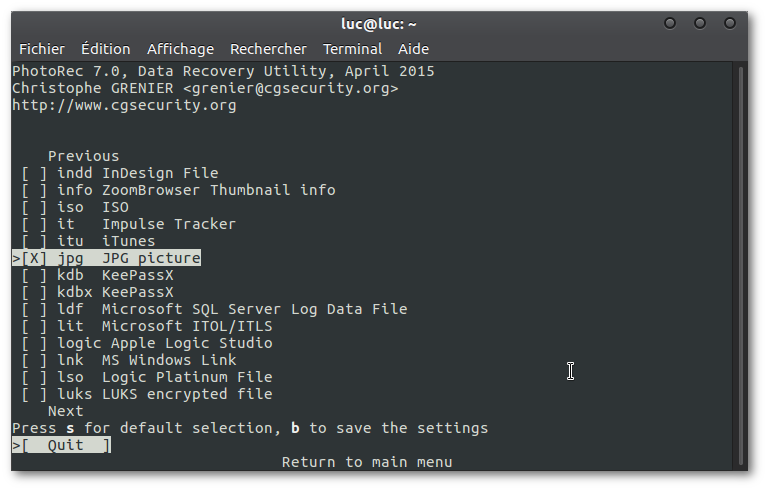Click the Affichage menu

coord(180,49)
